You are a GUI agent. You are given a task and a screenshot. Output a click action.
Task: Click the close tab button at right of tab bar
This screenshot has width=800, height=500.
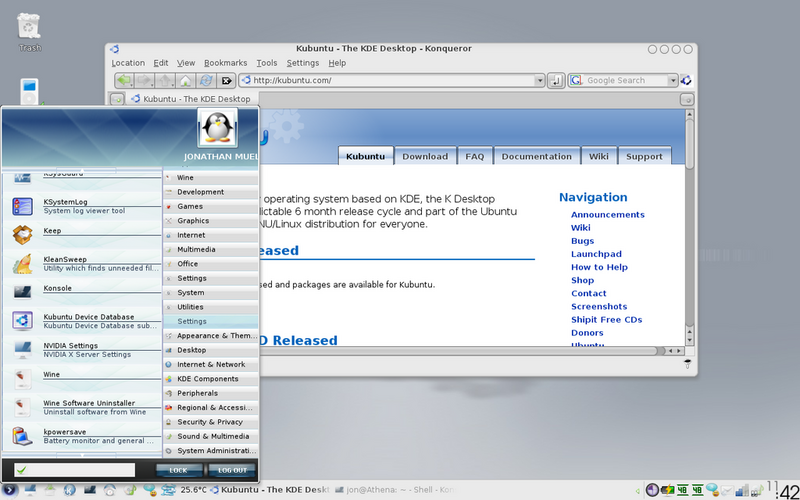(x=687, y=99)
